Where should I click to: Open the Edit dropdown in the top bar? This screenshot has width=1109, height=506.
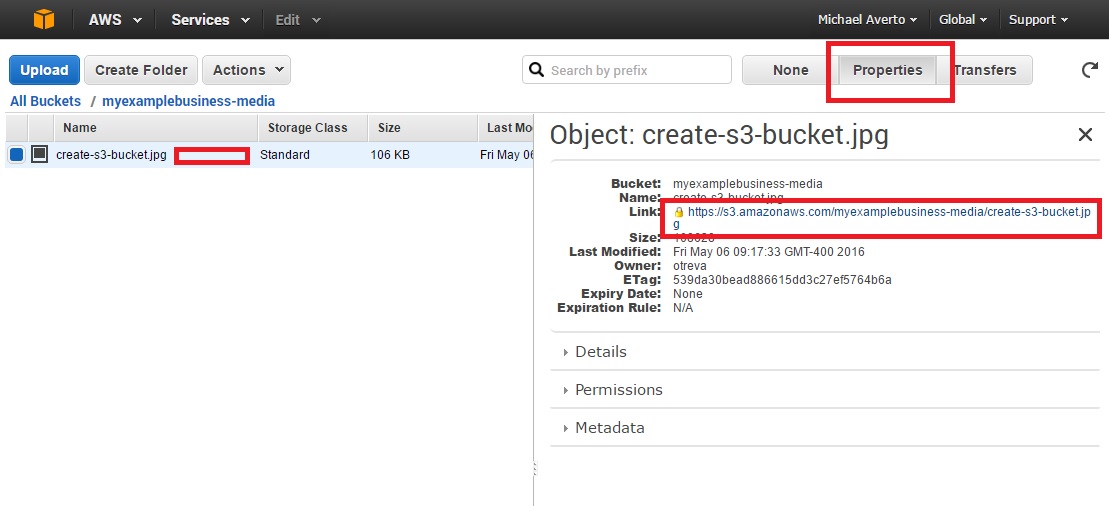pos(298,20)
